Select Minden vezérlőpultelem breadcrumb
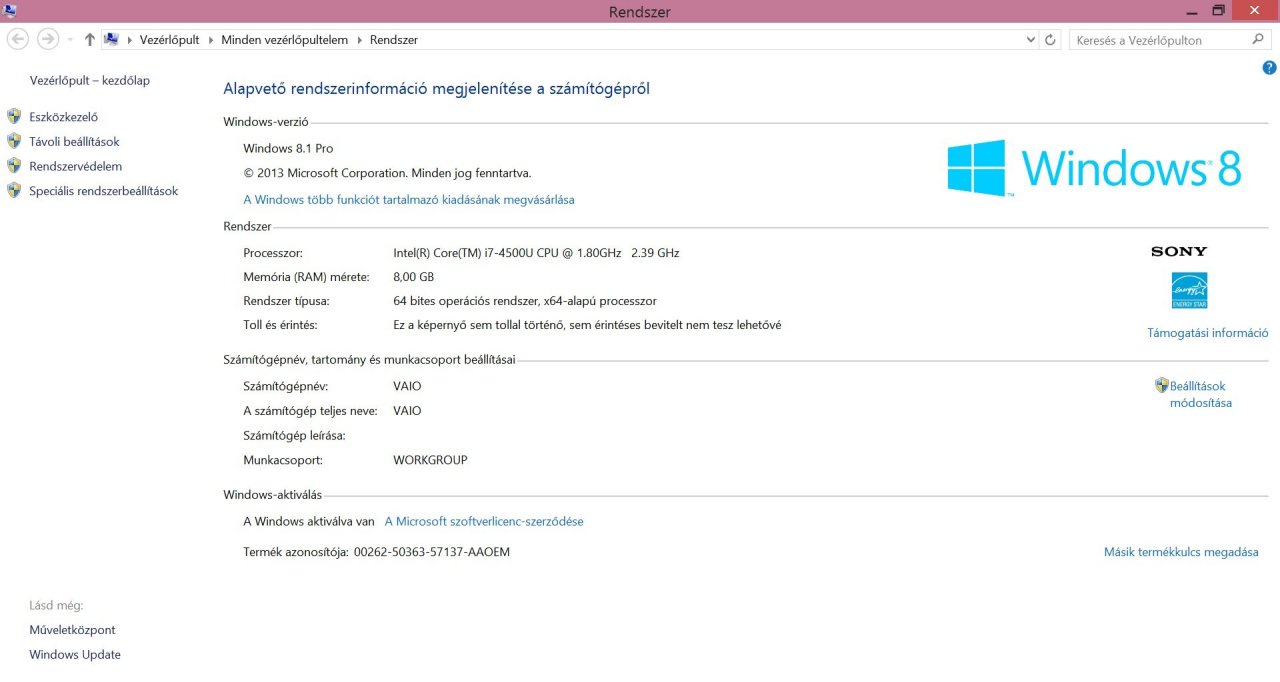This screenshot has height=682, width=1280. click(x=285, y=40)
